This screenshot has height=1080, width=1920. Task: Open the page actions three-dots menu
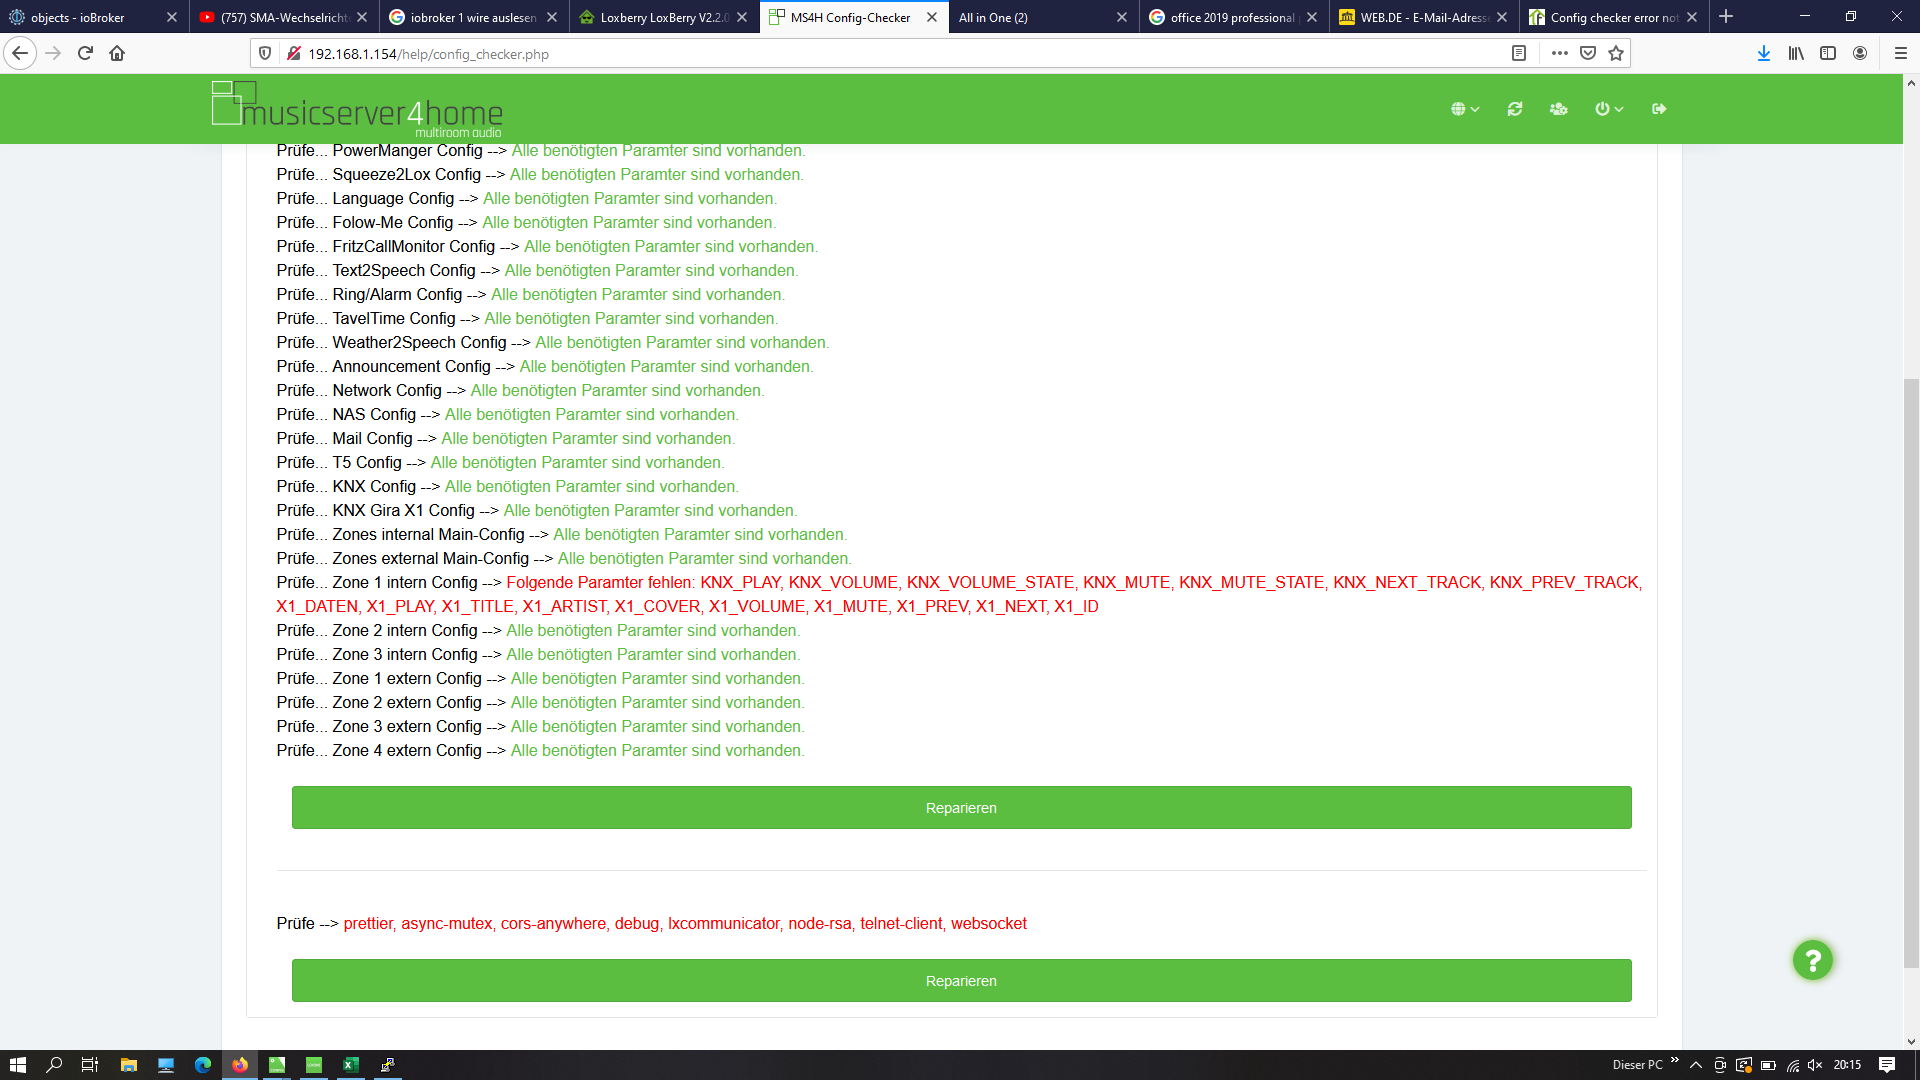pos(1559,54)
